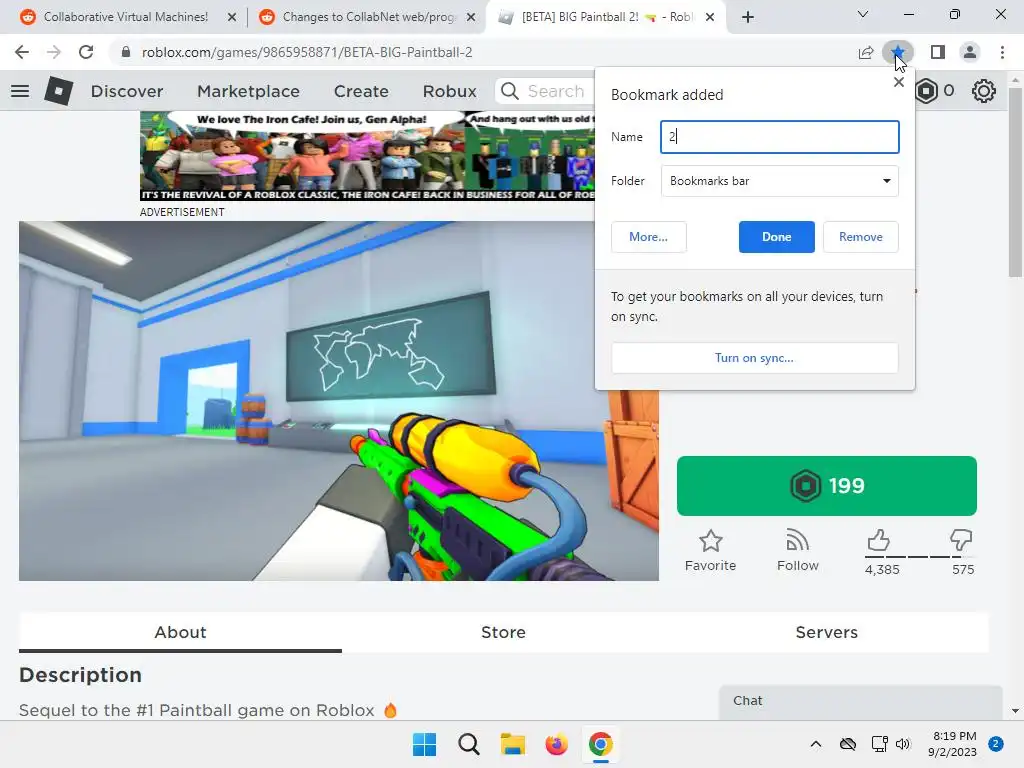Image resolution: width=1024 pixels, height=768 pixels.
Task: Buy game access for 199 Robux
Action: (x=827, y=486)
